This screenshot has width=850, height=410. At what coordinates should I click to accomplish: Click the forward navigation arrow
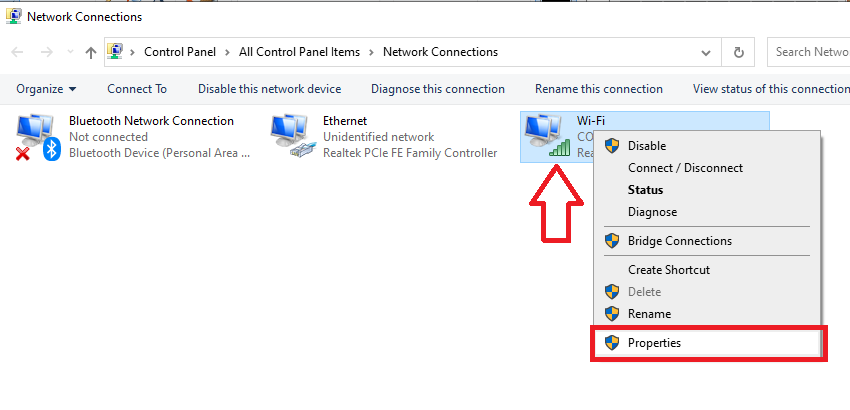tap(47, 53)
